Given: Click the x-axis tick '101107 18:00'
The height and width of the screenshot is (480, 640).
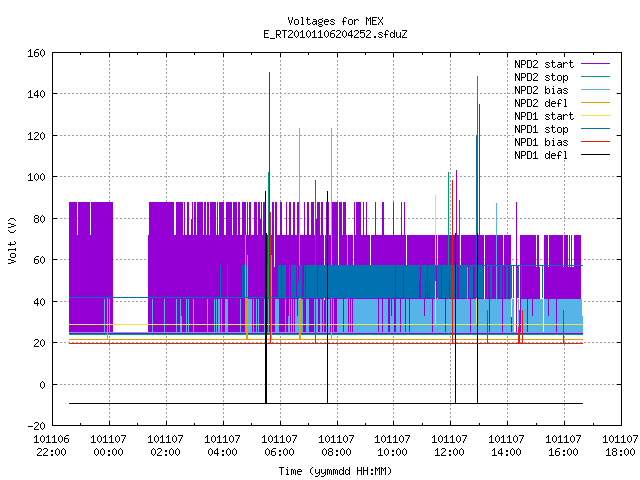Looking at the screenshot, I should pos(620,446).
